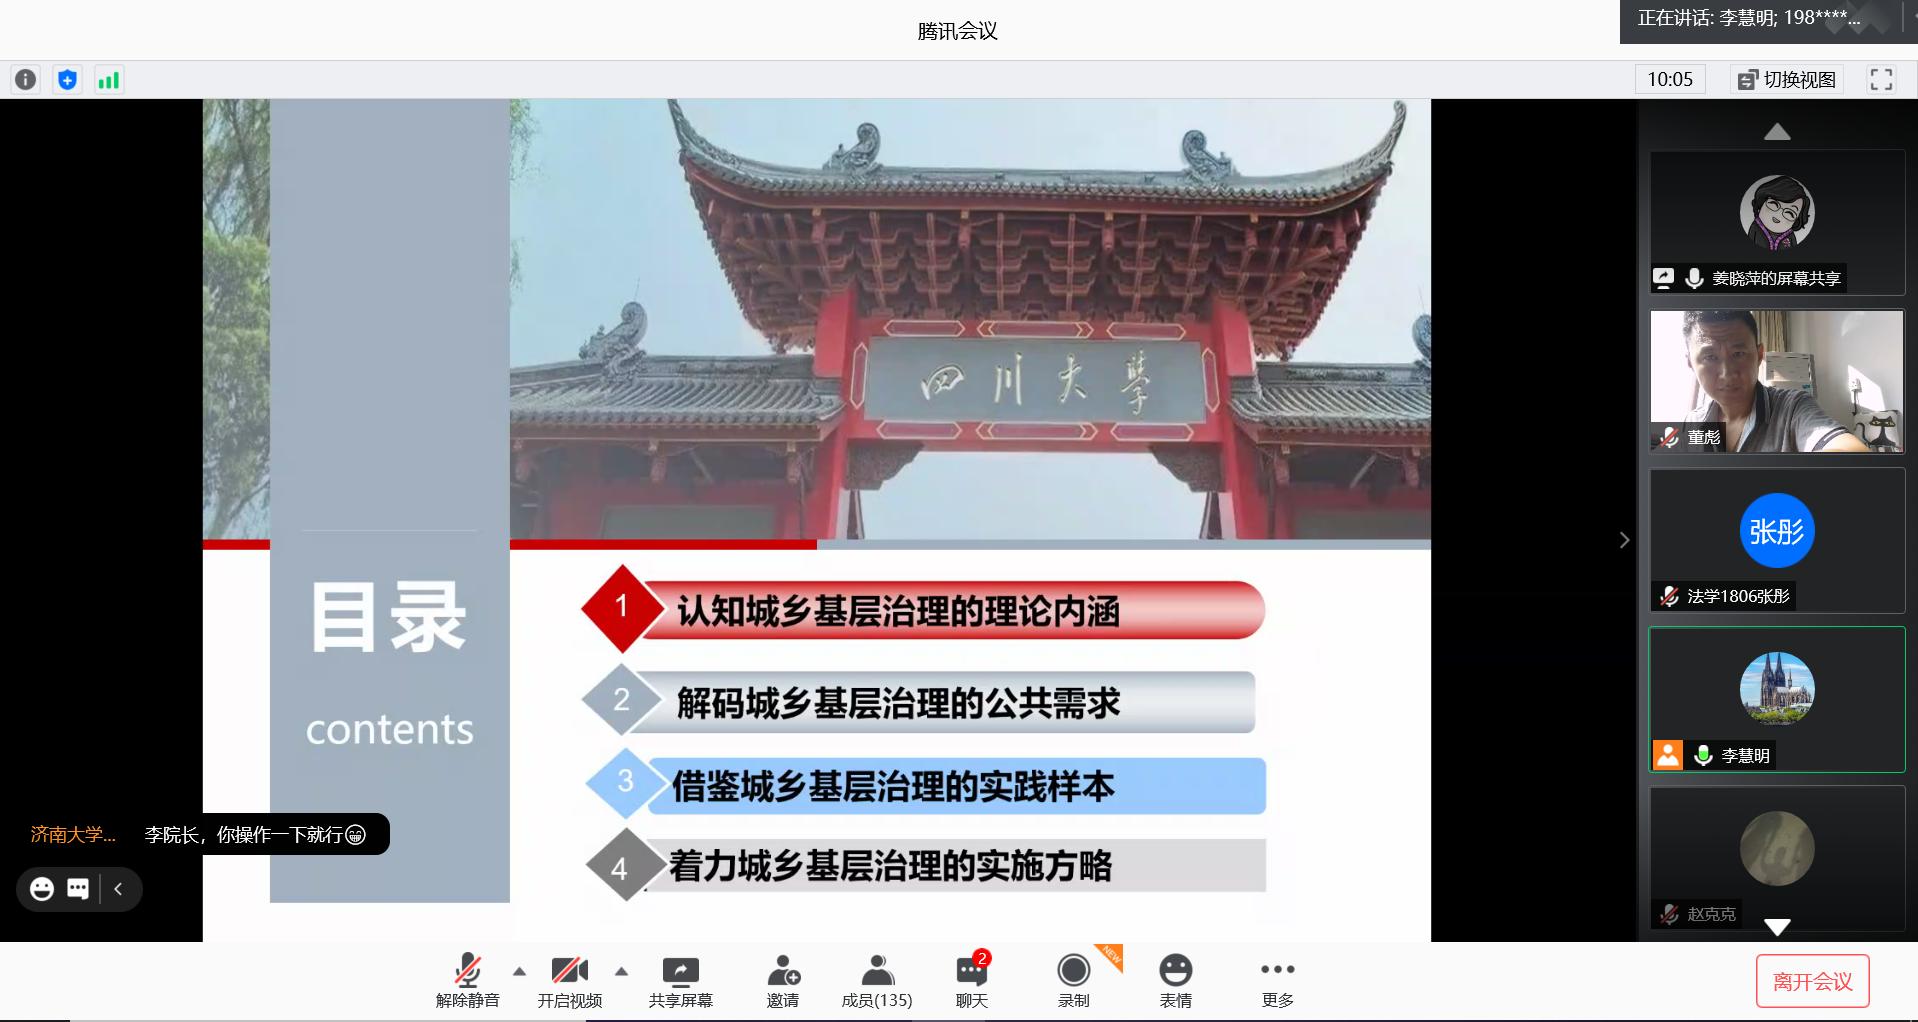Screen dimensions: 1918x1022
Task: Enter fullscreen mode icon
Action: click(x=1880, y=80)
